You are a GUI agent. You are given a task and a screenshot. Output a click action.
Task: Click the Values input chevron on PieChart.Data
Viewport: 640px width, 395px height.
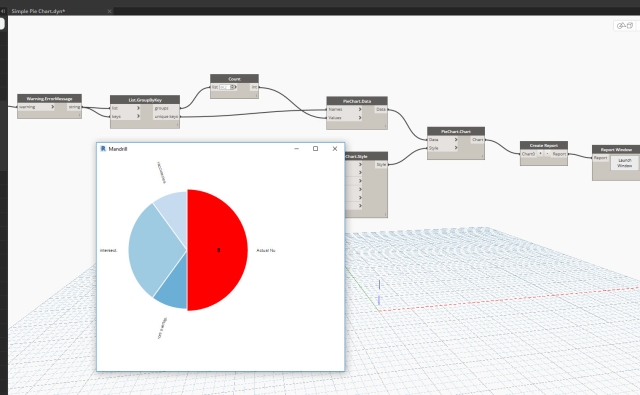click(360, 118)
